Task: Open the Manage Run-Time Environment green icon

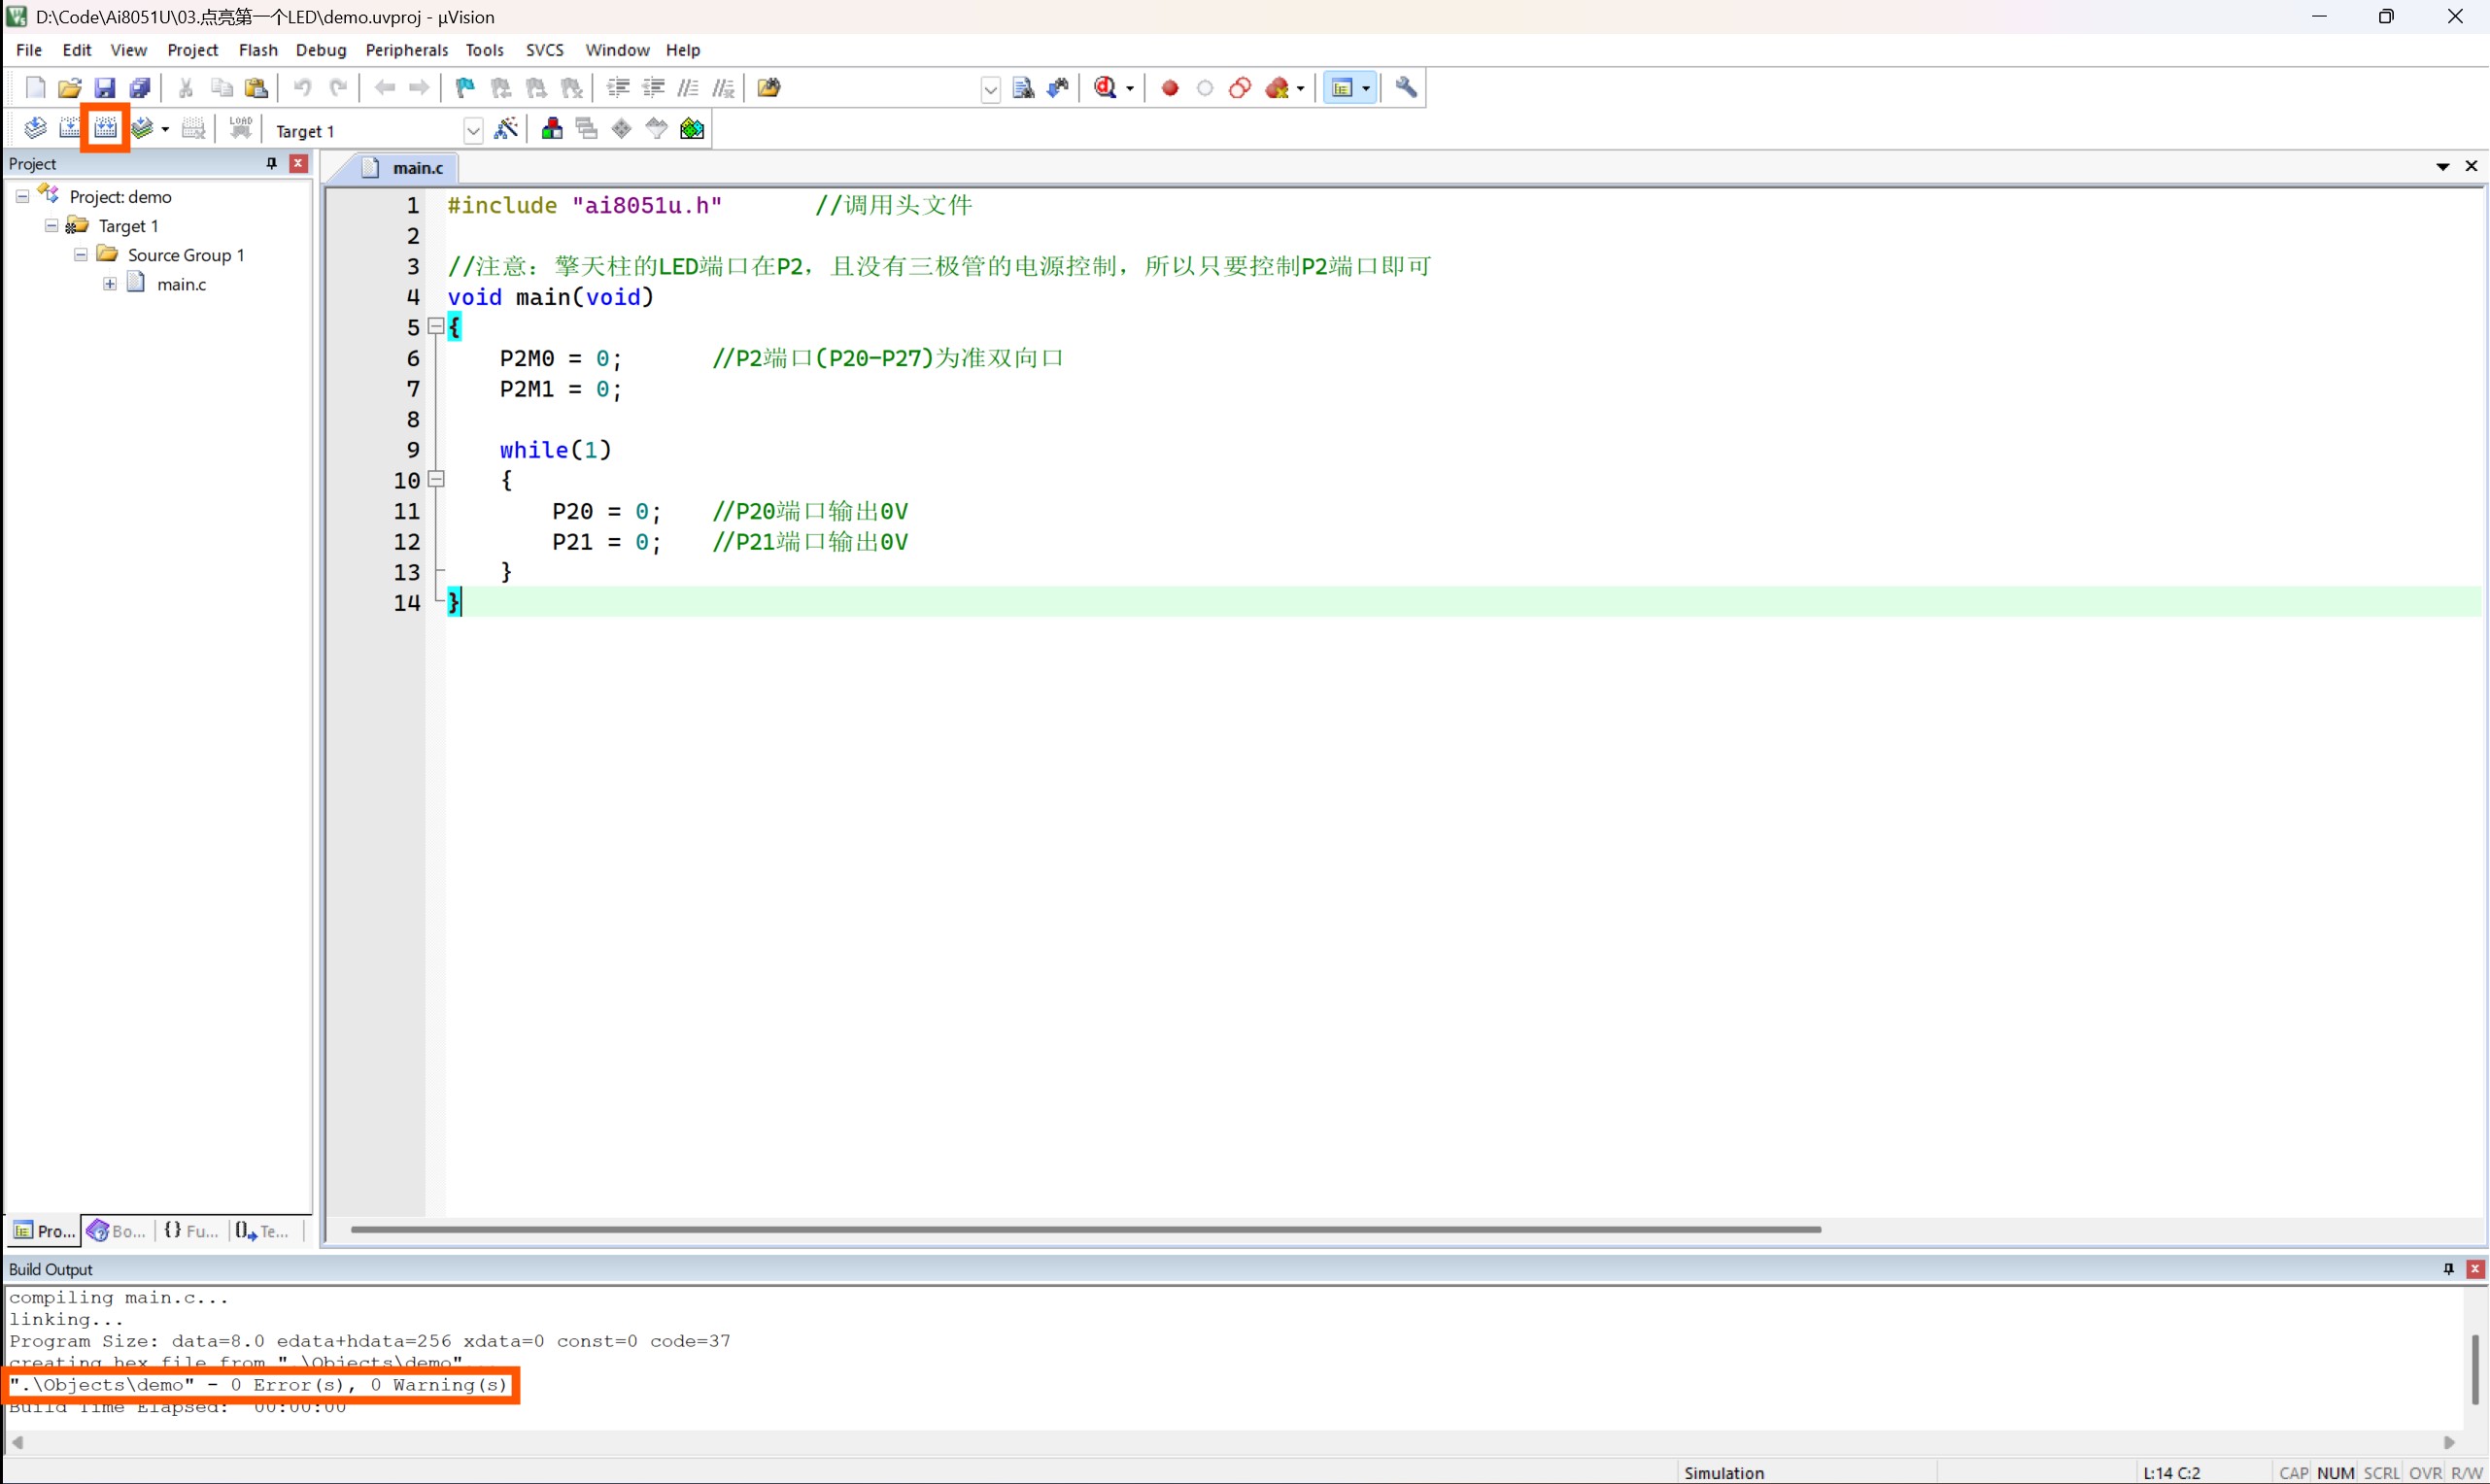Action: coord(692,128)
